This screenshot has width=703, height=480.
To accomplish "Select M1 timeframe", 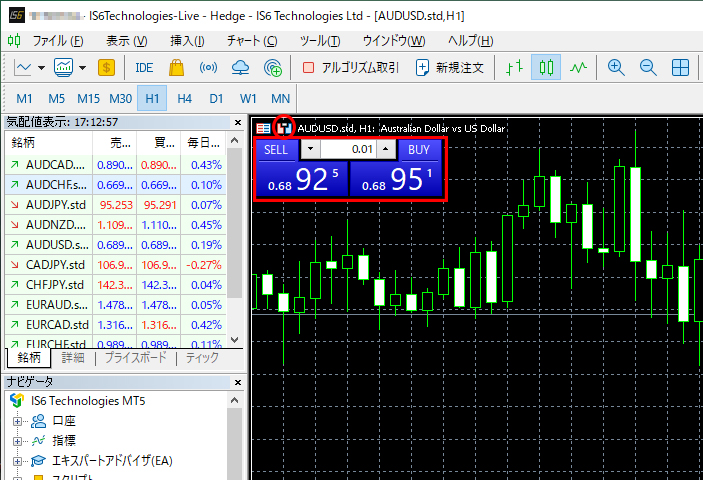I will 24,98.
